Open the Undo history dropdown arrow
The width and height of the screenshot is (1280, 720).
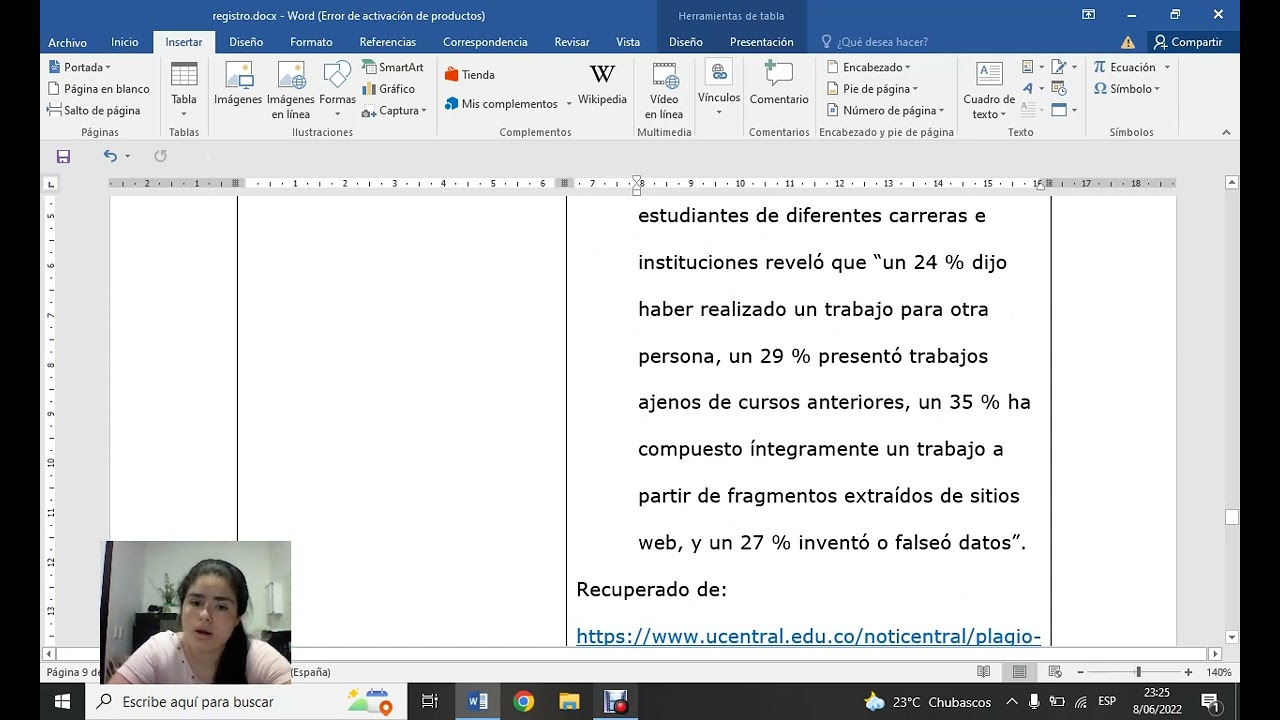127,156
